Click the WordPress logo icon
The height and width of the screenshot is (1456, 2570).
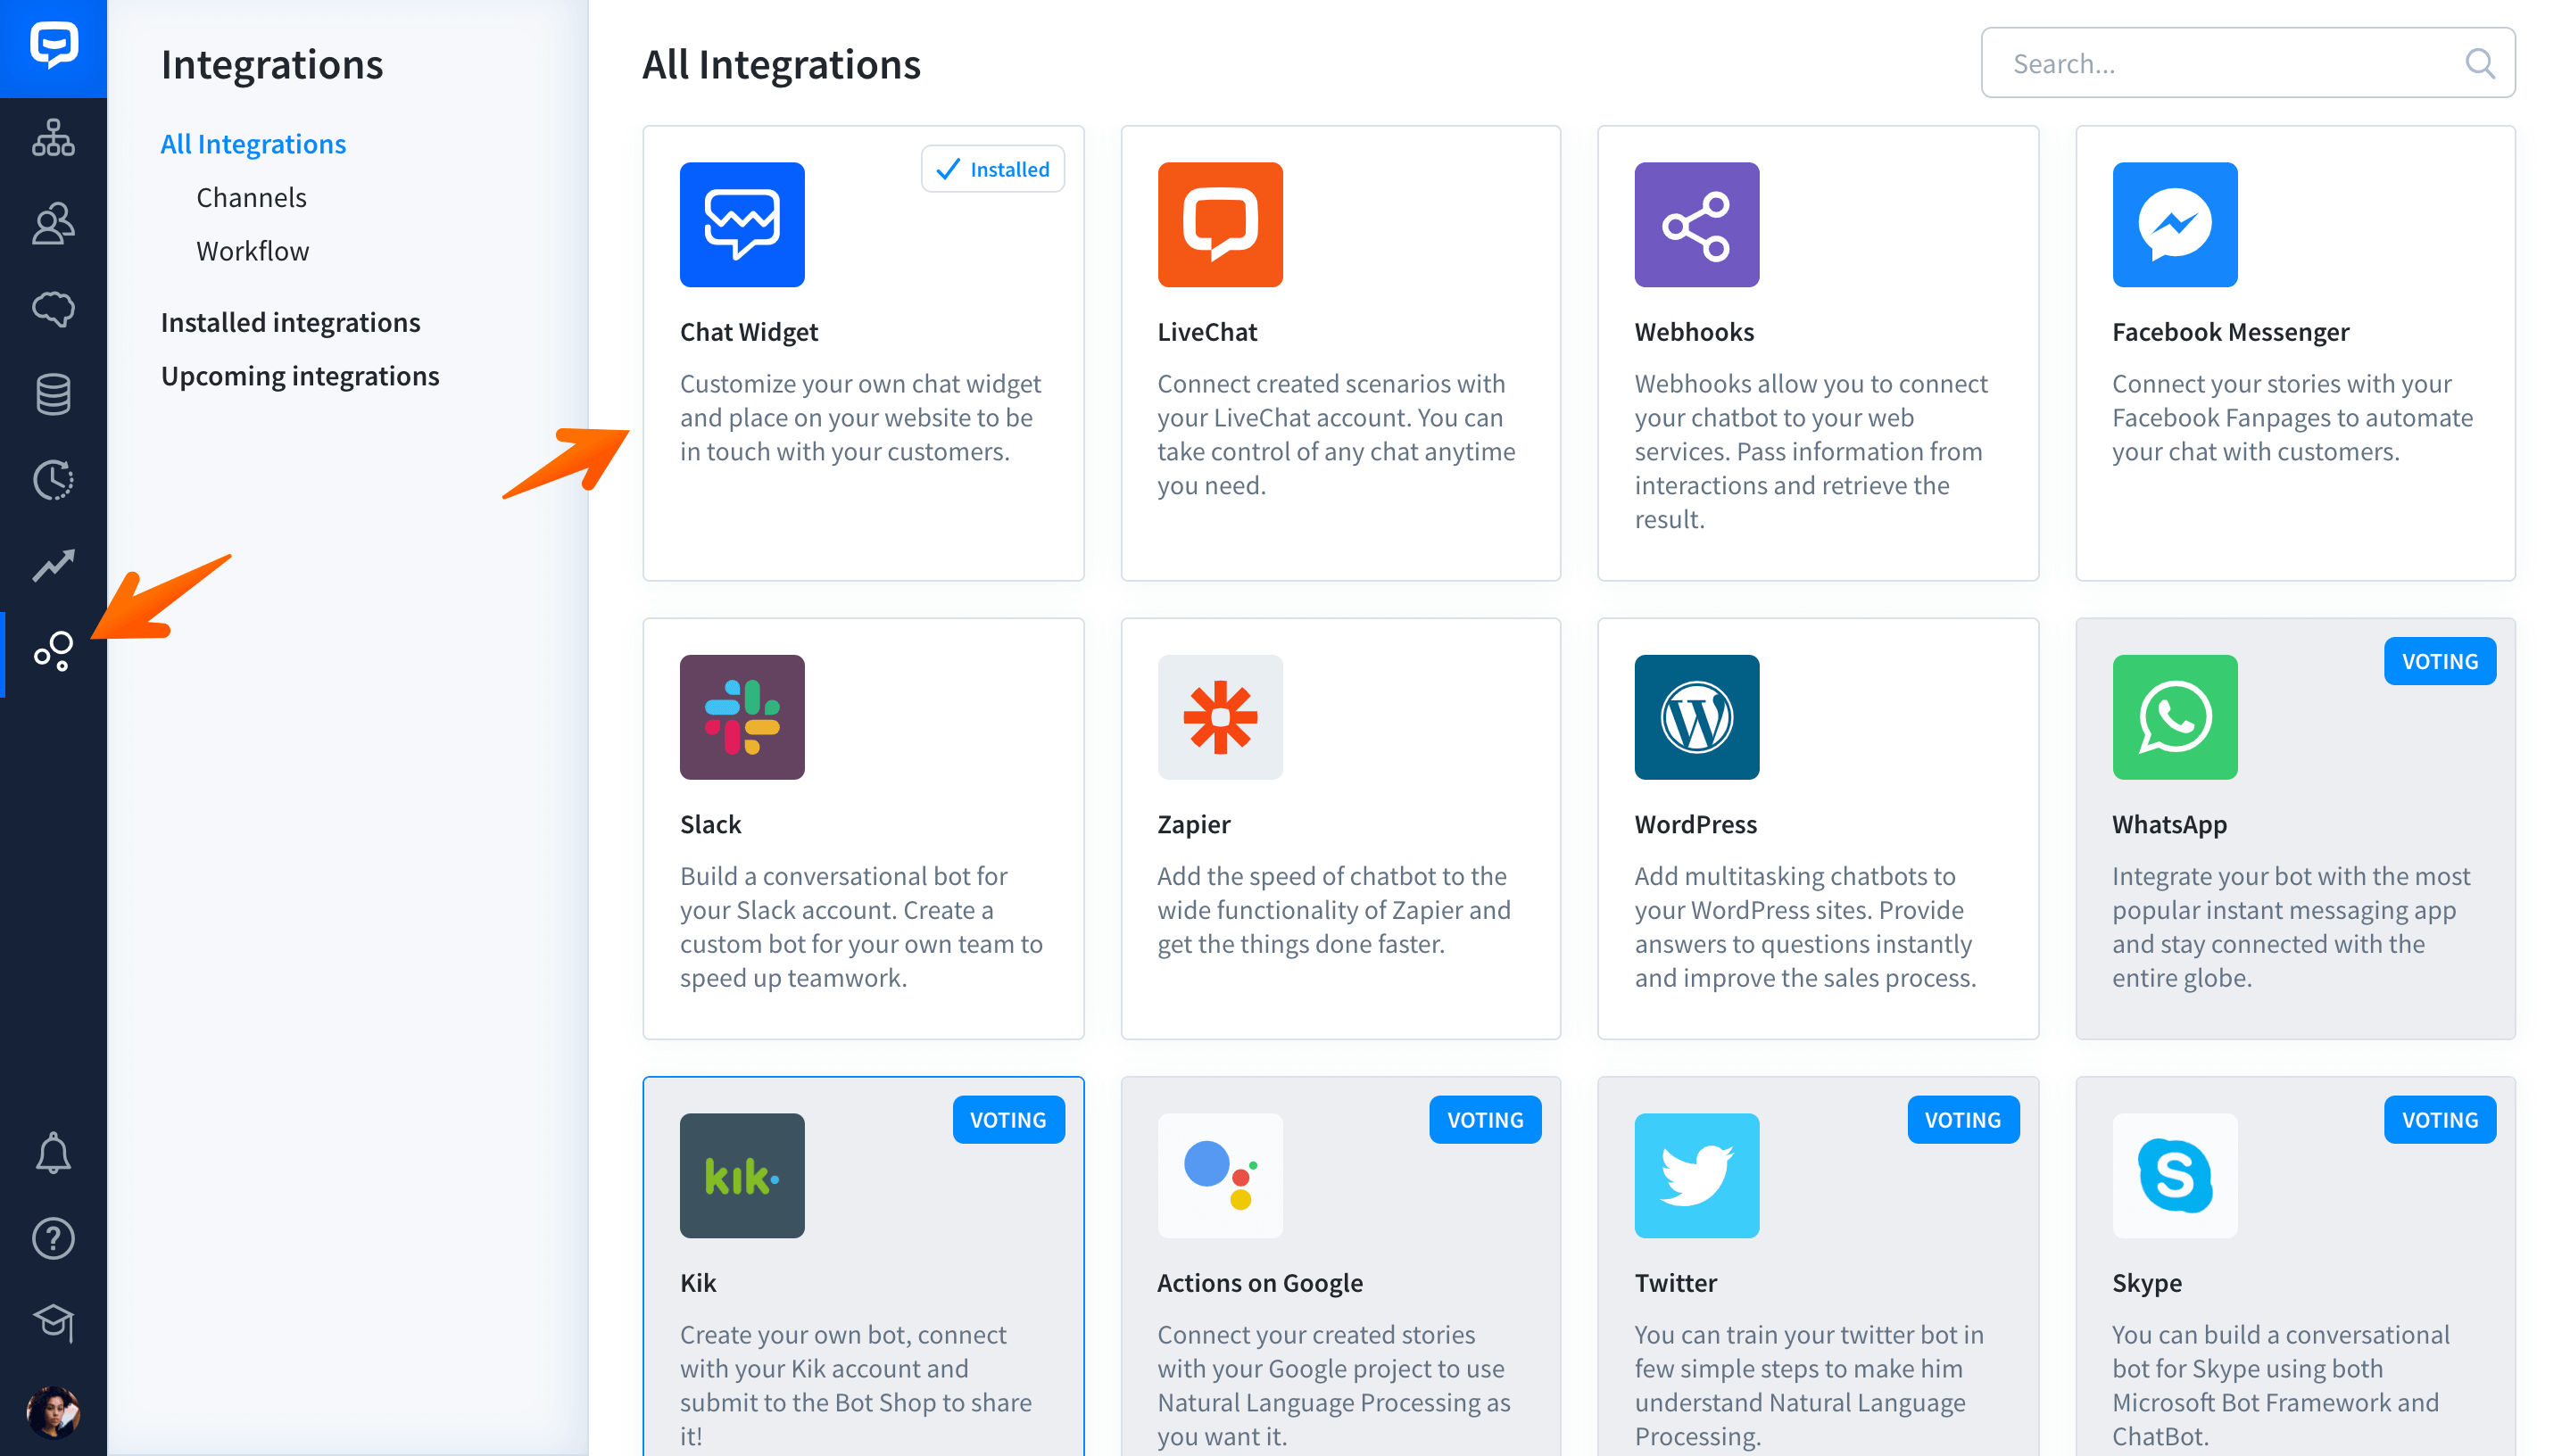(x=1697, y=717)
